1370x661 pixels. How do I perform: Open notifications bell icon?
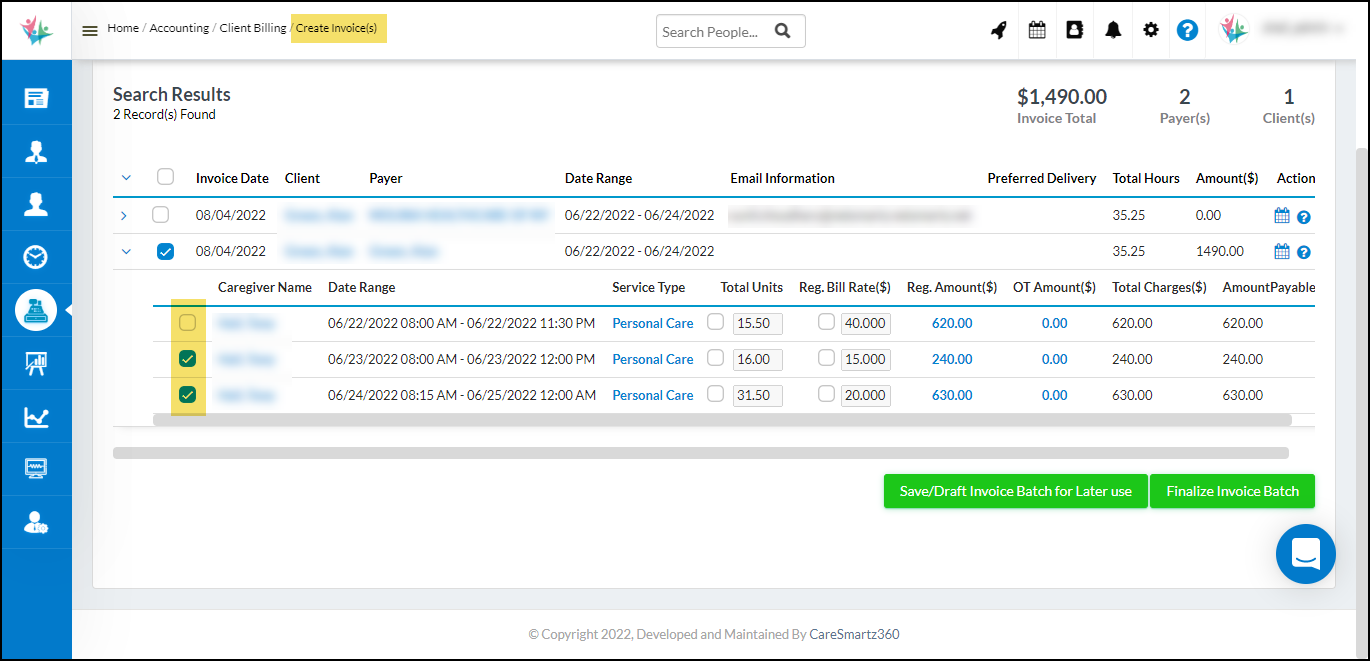click(1113, 30)
